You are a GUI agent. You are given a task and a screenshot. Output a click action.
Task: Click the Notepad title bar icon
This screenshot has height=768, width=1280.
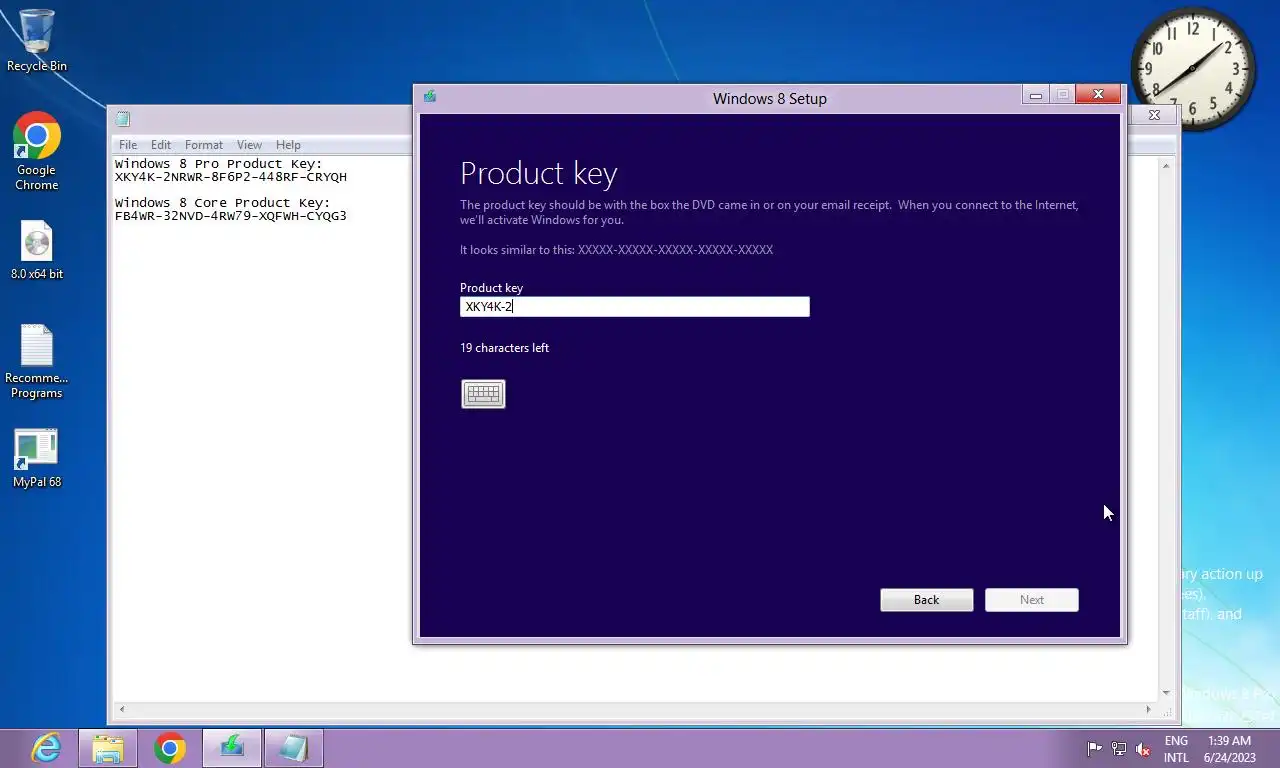click(123, 119)
